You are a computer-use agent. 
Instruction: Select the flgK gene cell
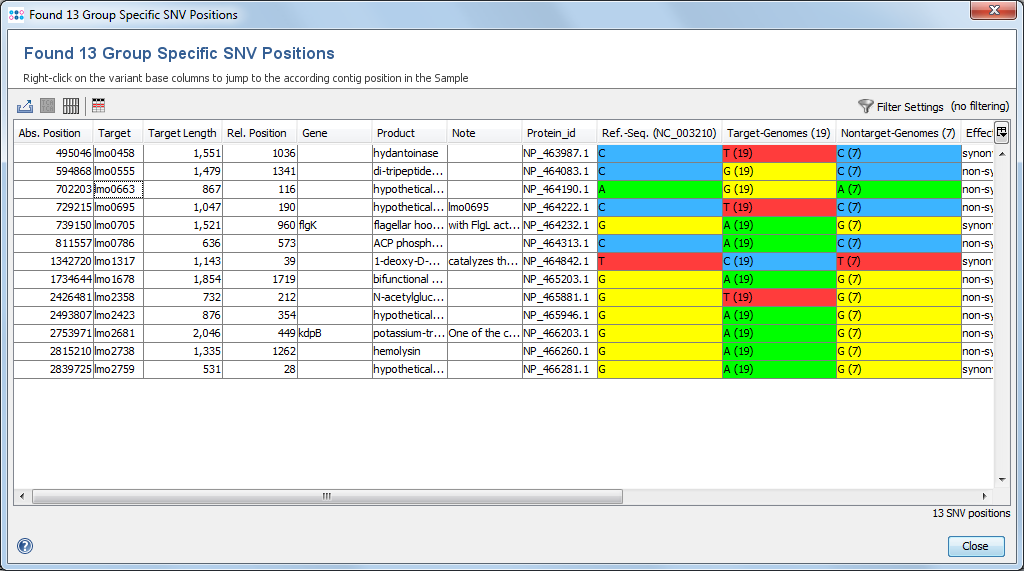334,225
